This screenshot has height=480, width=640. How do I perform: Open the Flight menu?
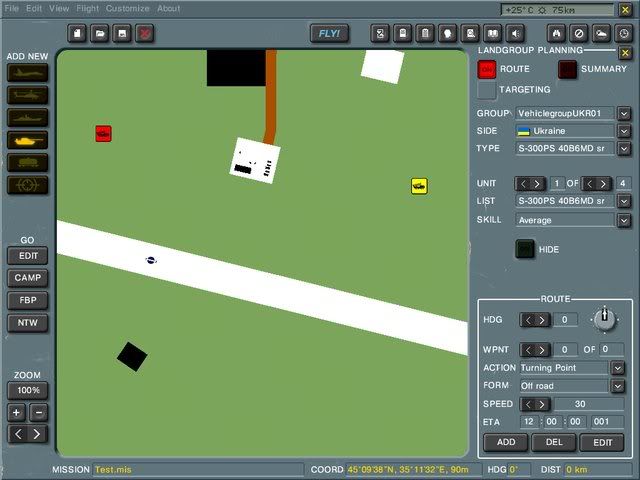point(88,8)
